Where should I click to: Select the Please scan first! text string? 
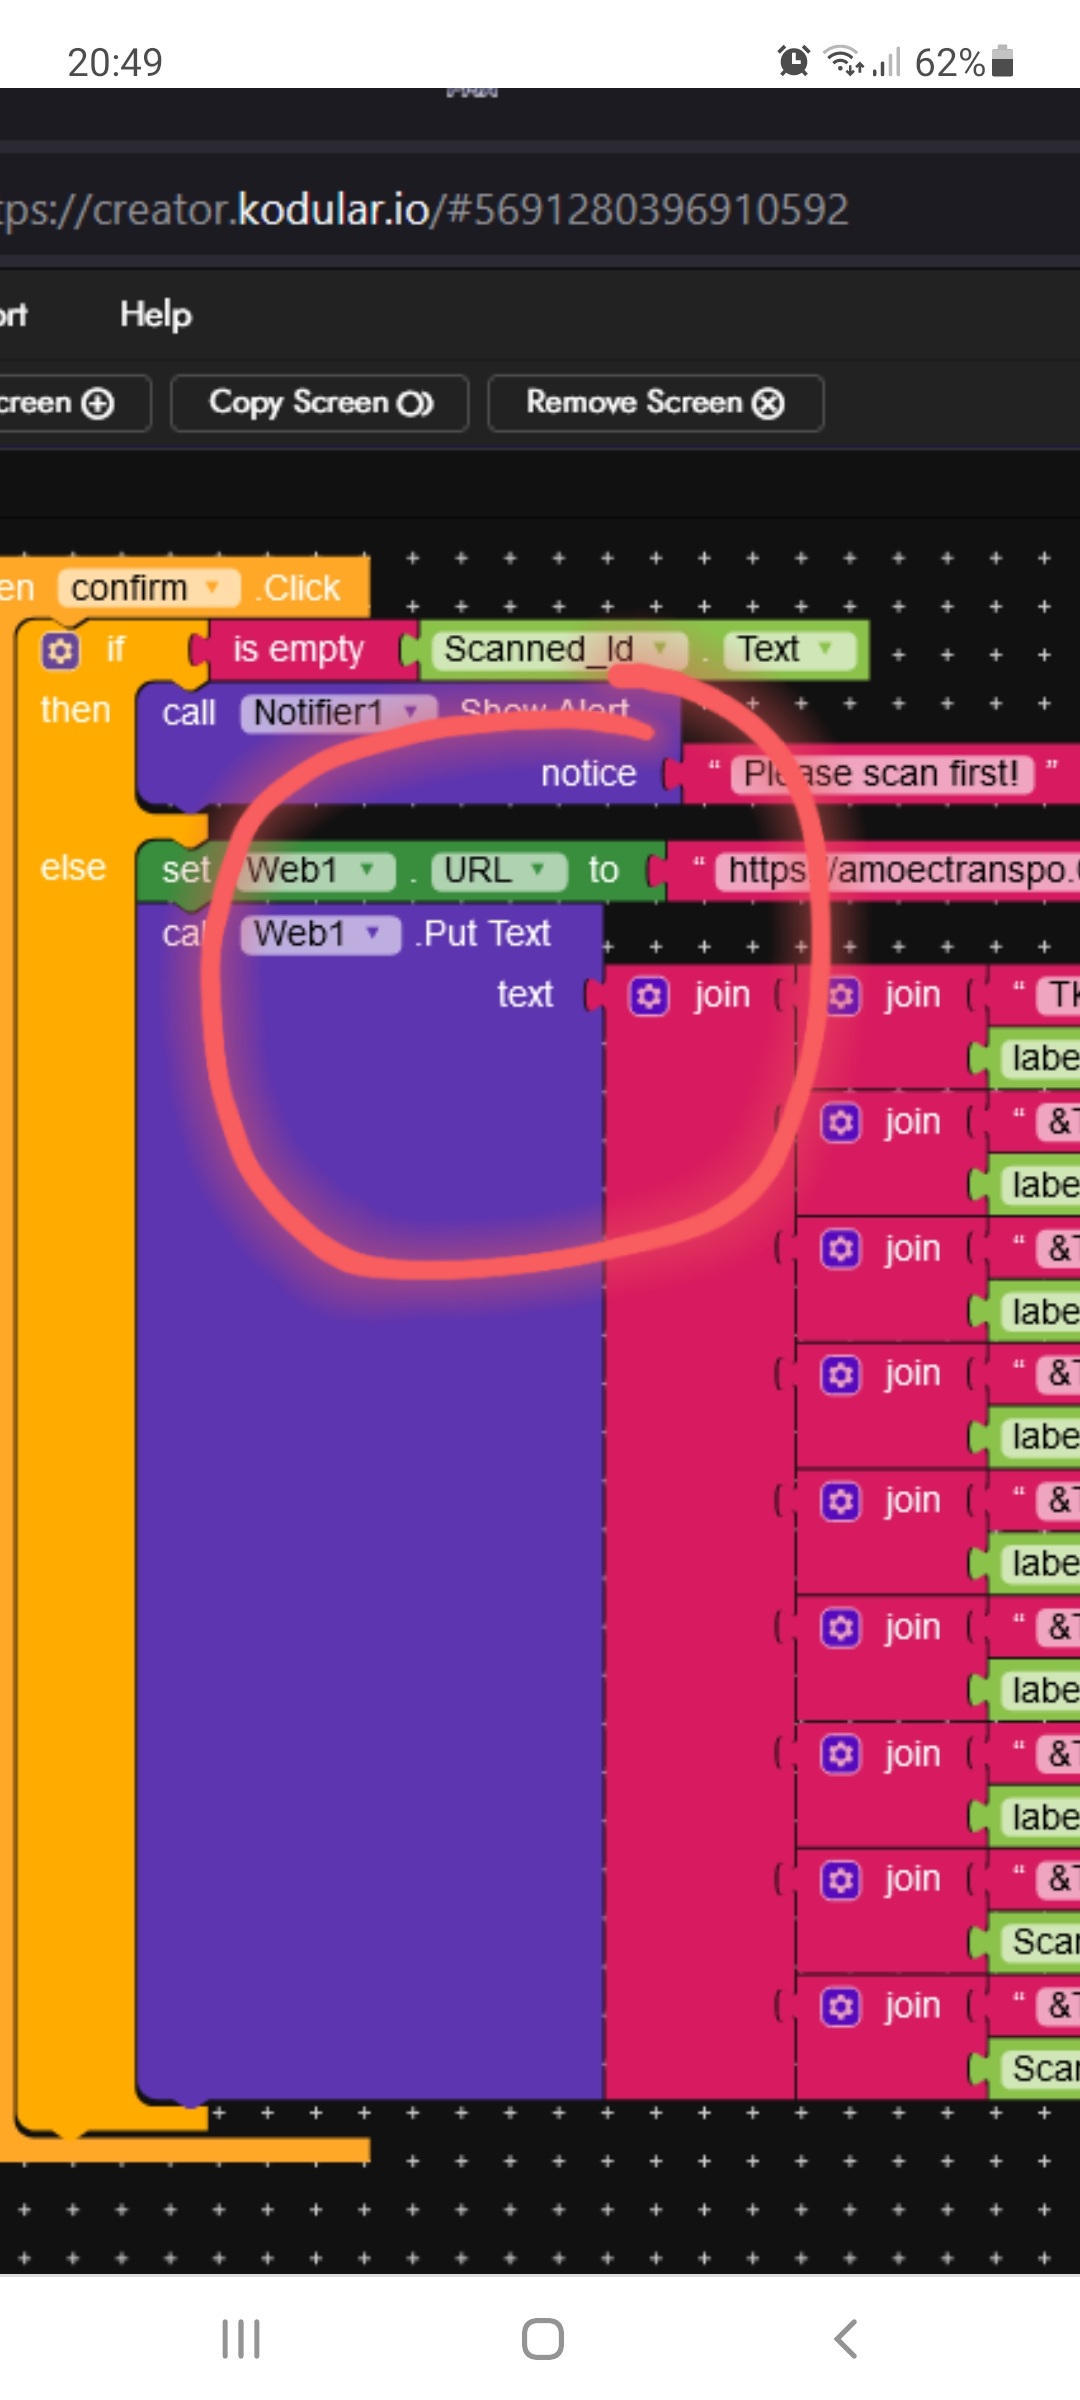[880, 773]
